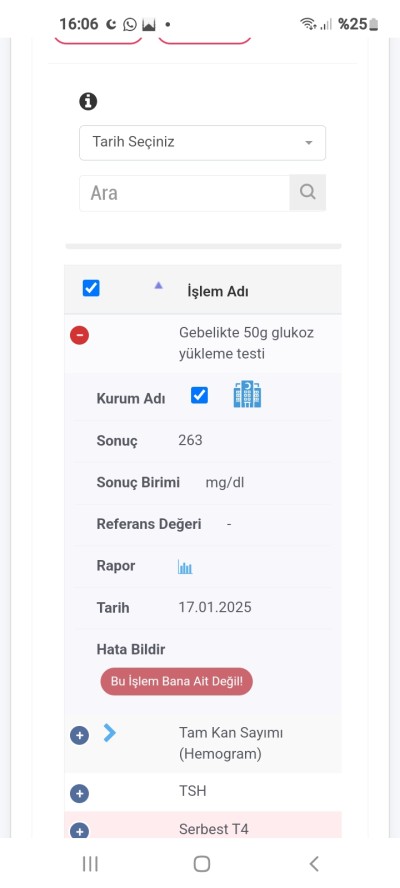Image resolution: width=400 pixels, height=888 pixels.
Task: Click the İşlem Adı column header
Action: coord(218,292)
